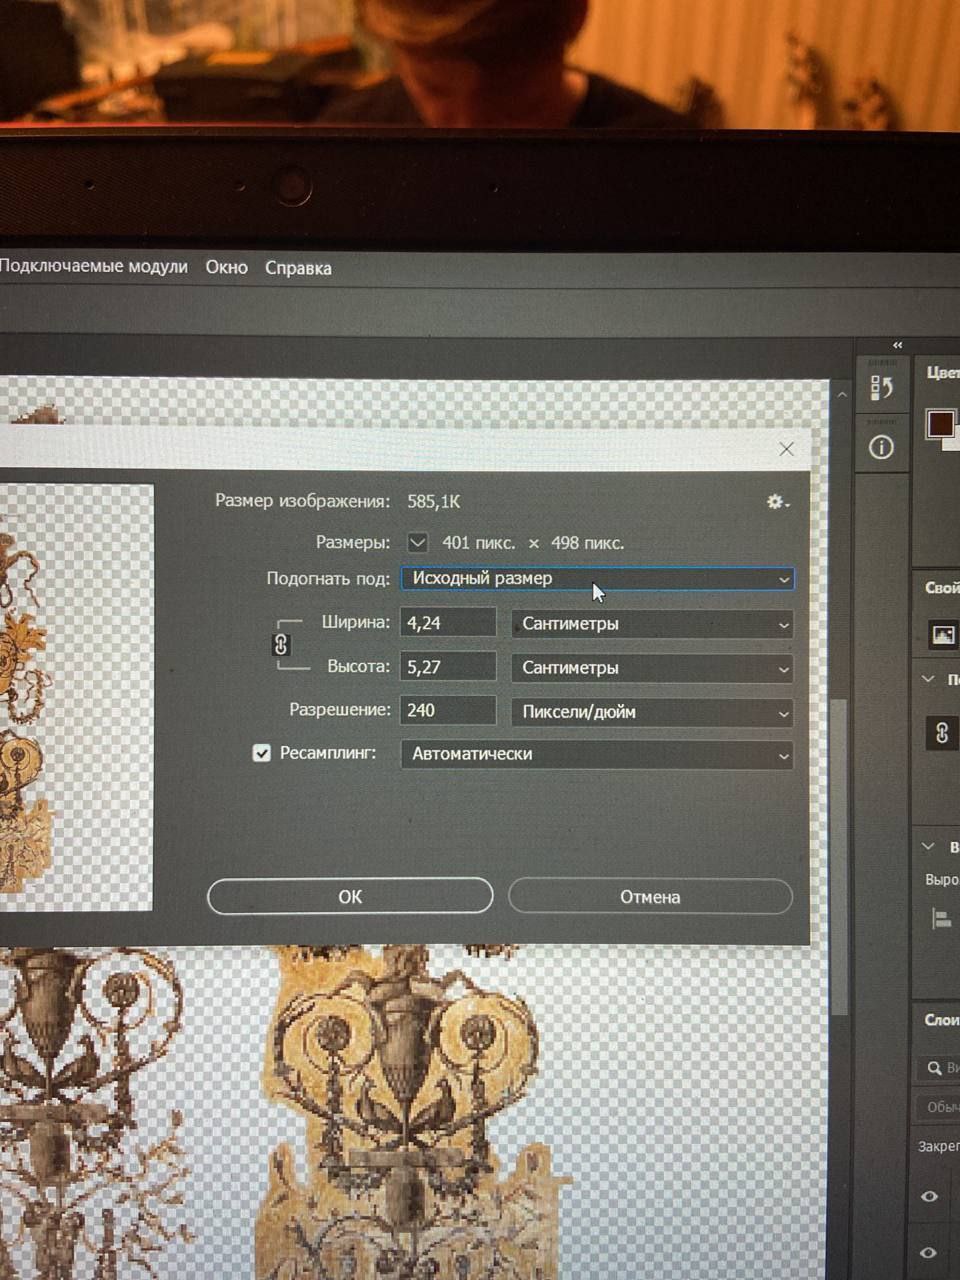Open the Обыч blend mode dropdown in Layers
The height and width of the screenshot is (1280, 960).
click(940, 1107)
